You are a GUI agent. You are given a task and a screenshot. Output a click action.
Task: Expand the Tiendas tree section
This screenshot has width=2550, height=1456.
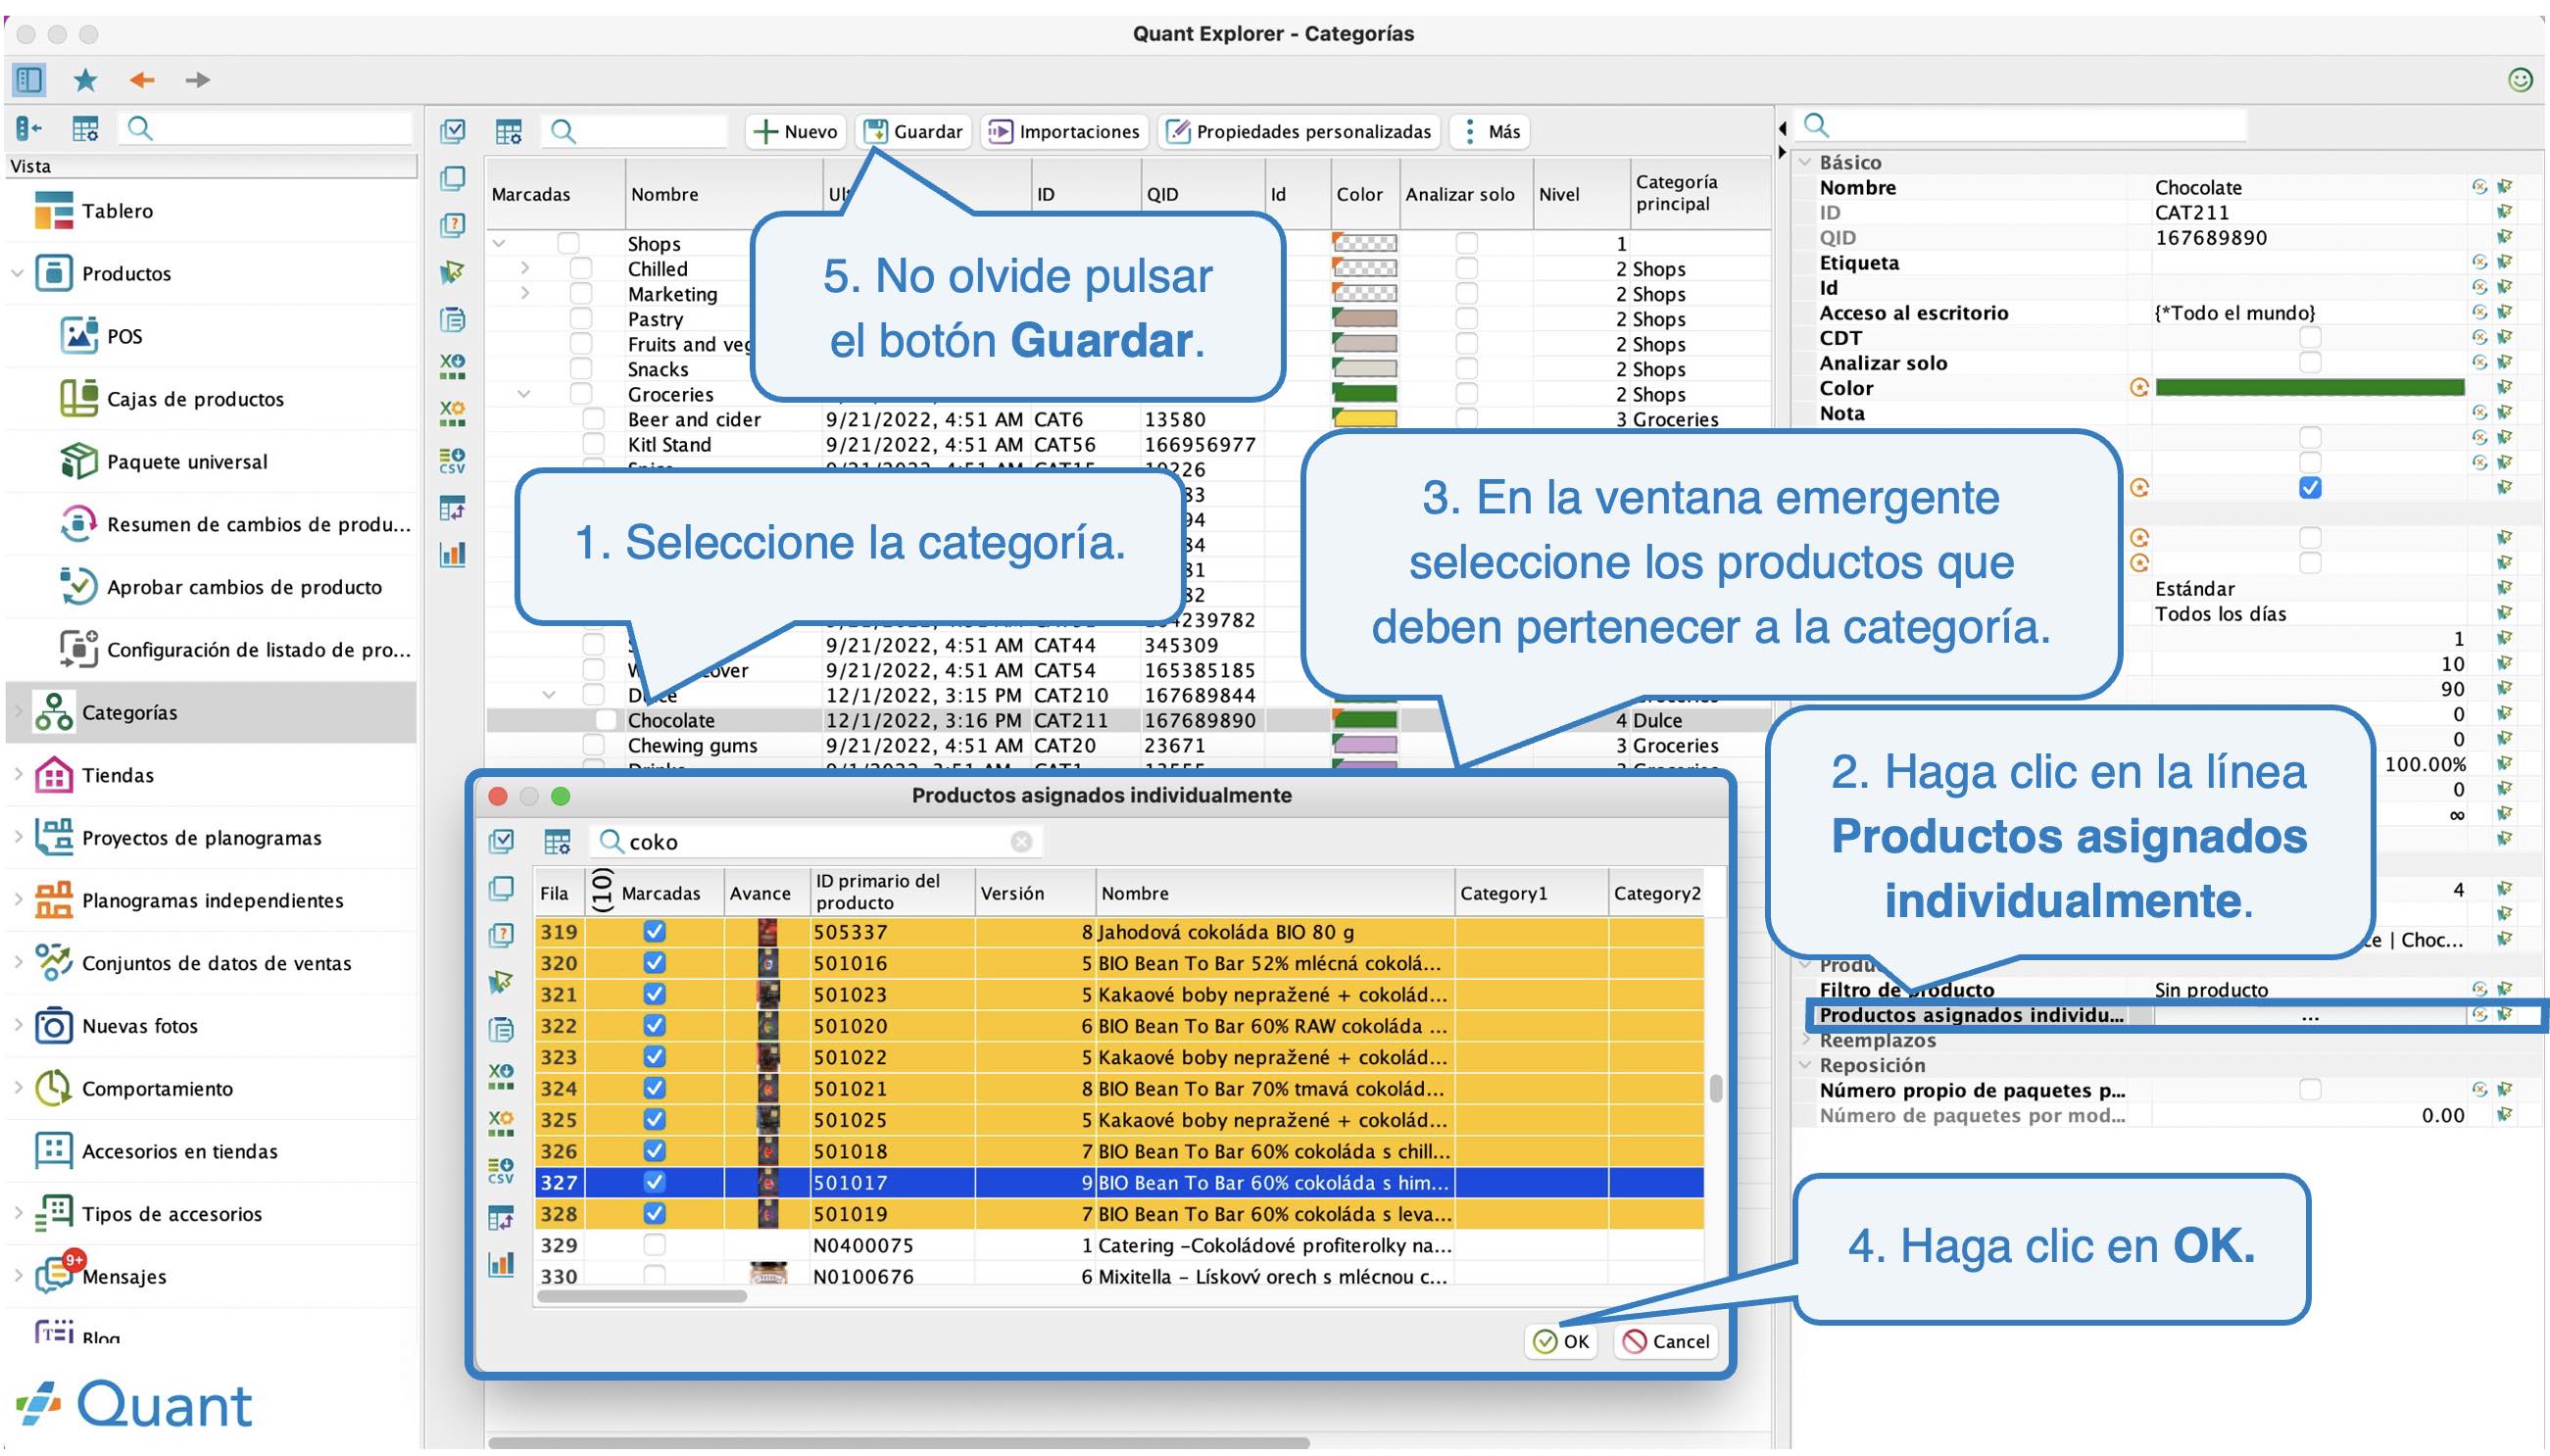(17, 775)
